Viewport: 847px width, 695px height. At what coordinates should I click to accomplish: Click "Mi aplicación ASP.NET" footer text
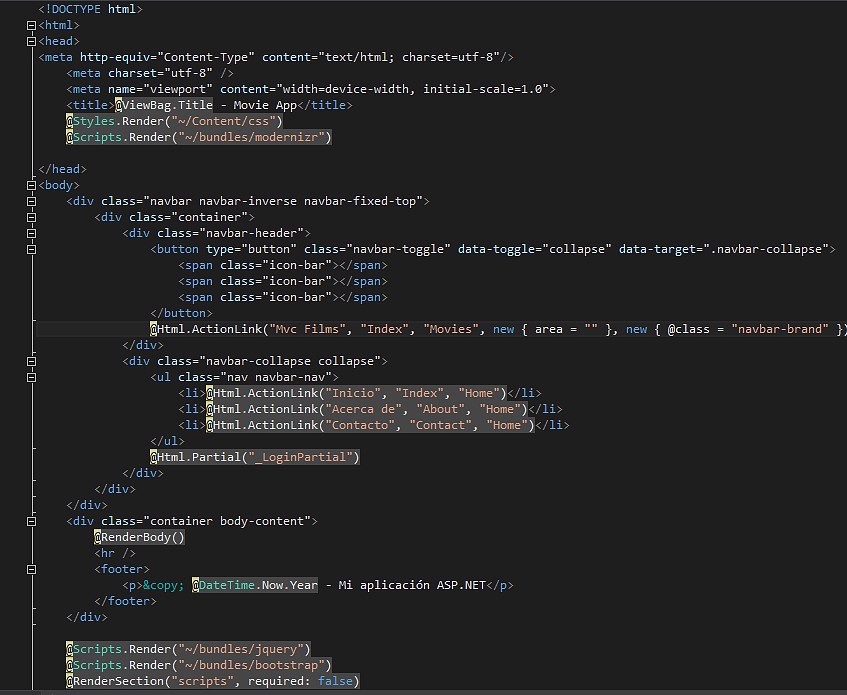point(412,585)
